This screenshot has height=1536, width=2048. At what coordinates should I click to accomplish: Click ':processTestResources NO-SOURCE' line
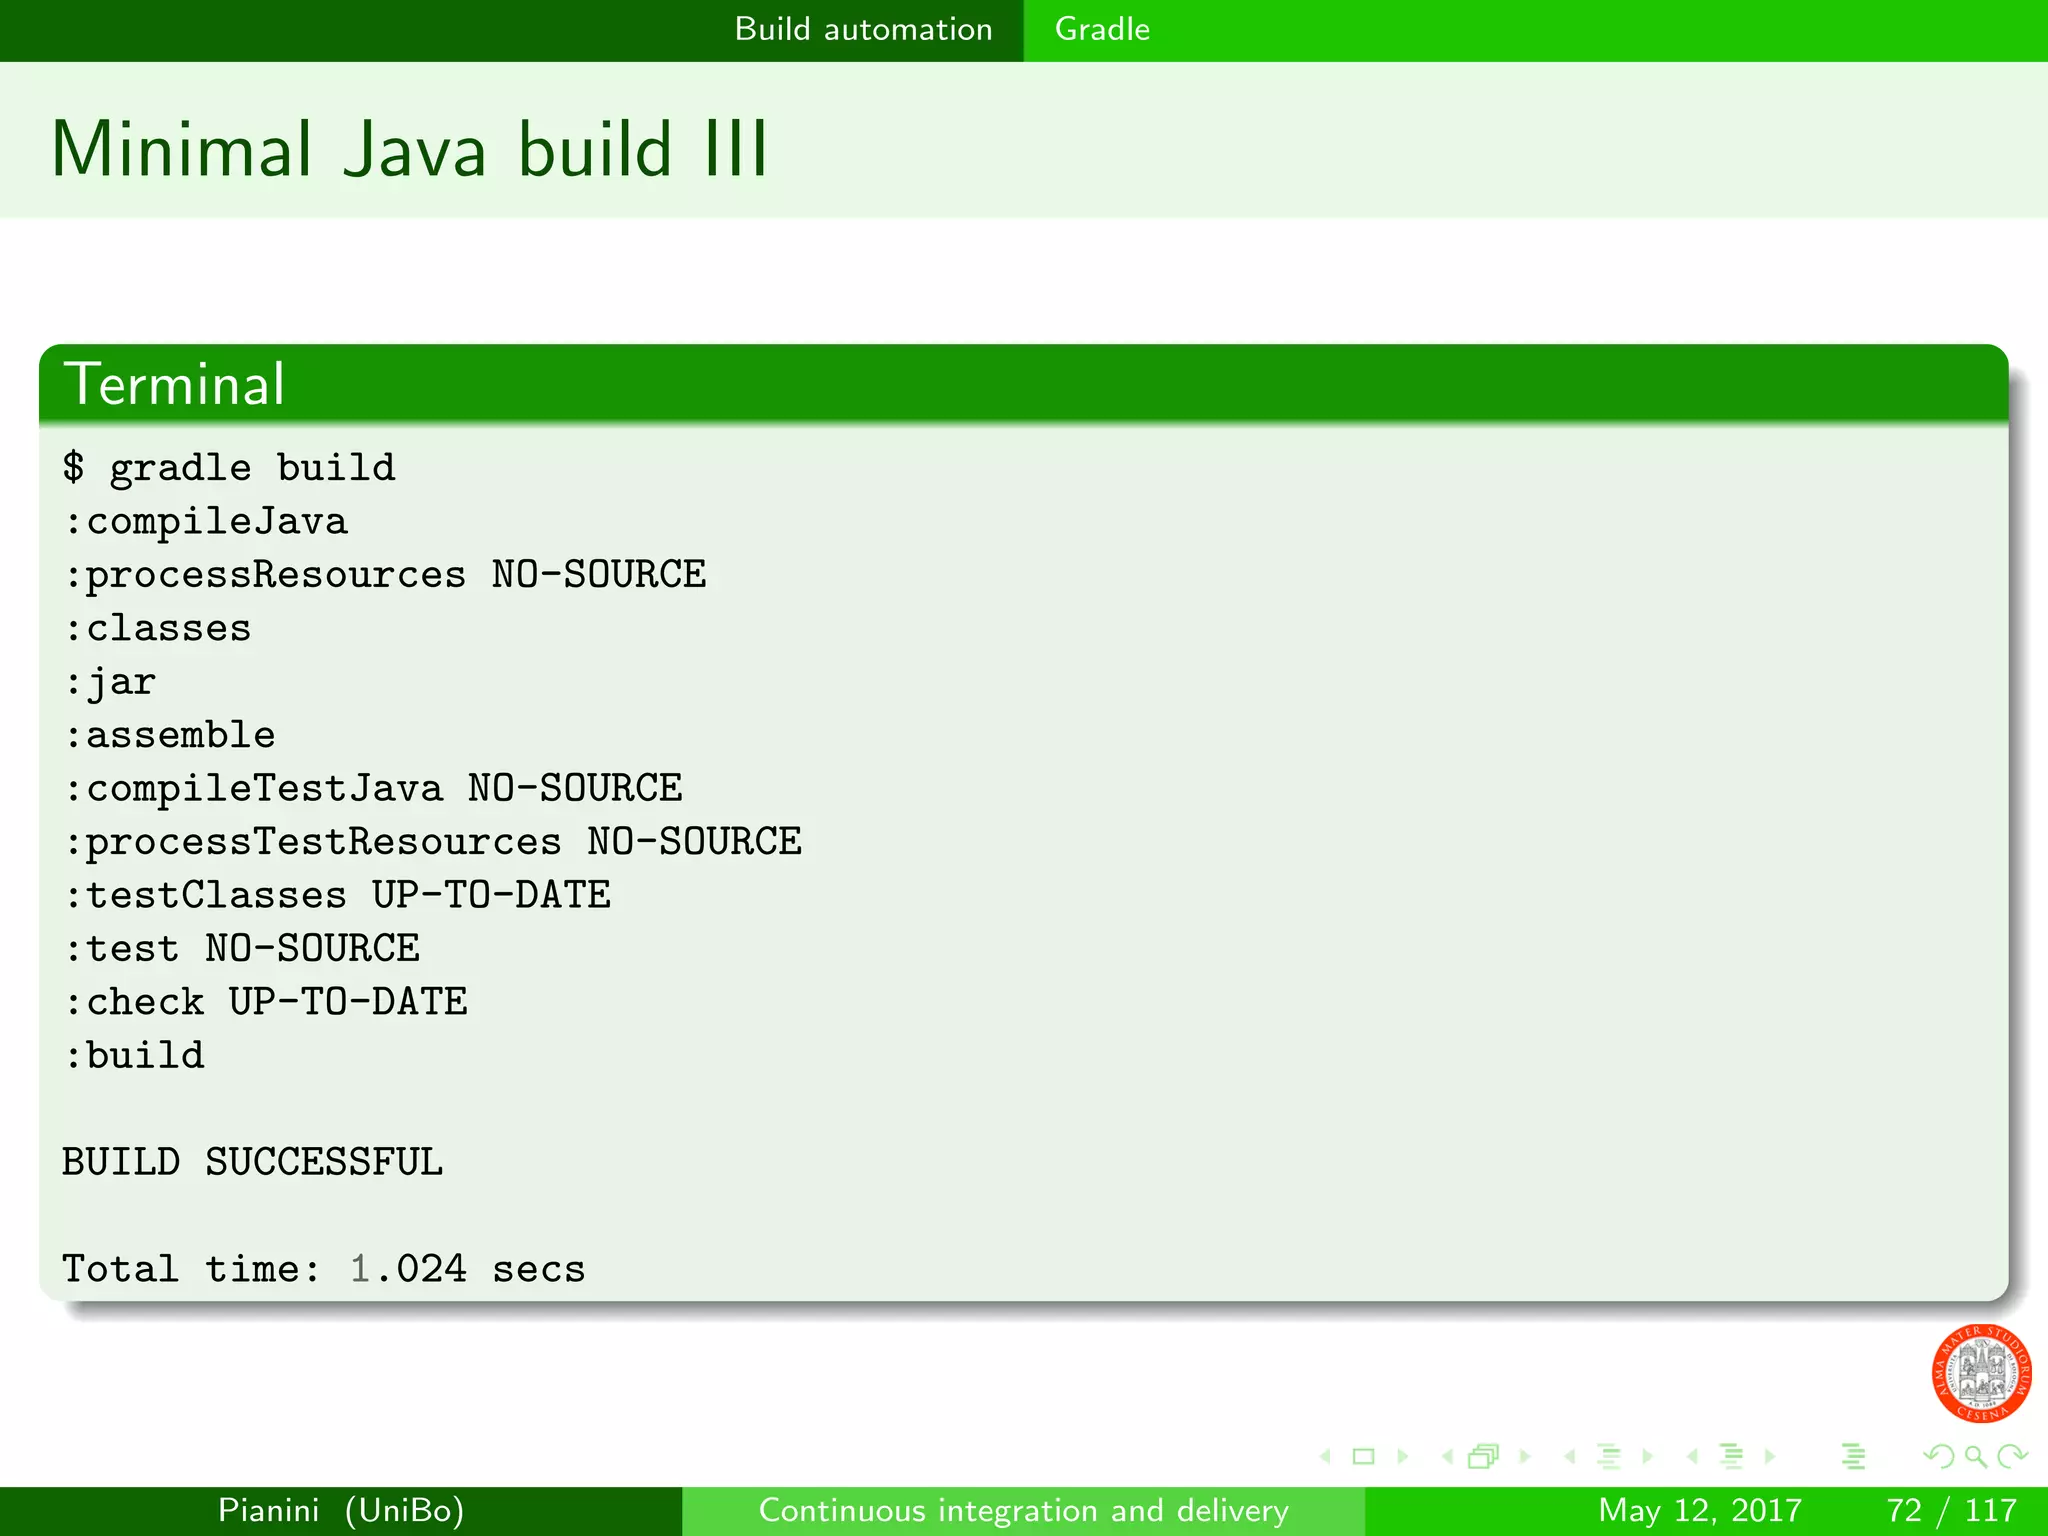coord(433,842)
